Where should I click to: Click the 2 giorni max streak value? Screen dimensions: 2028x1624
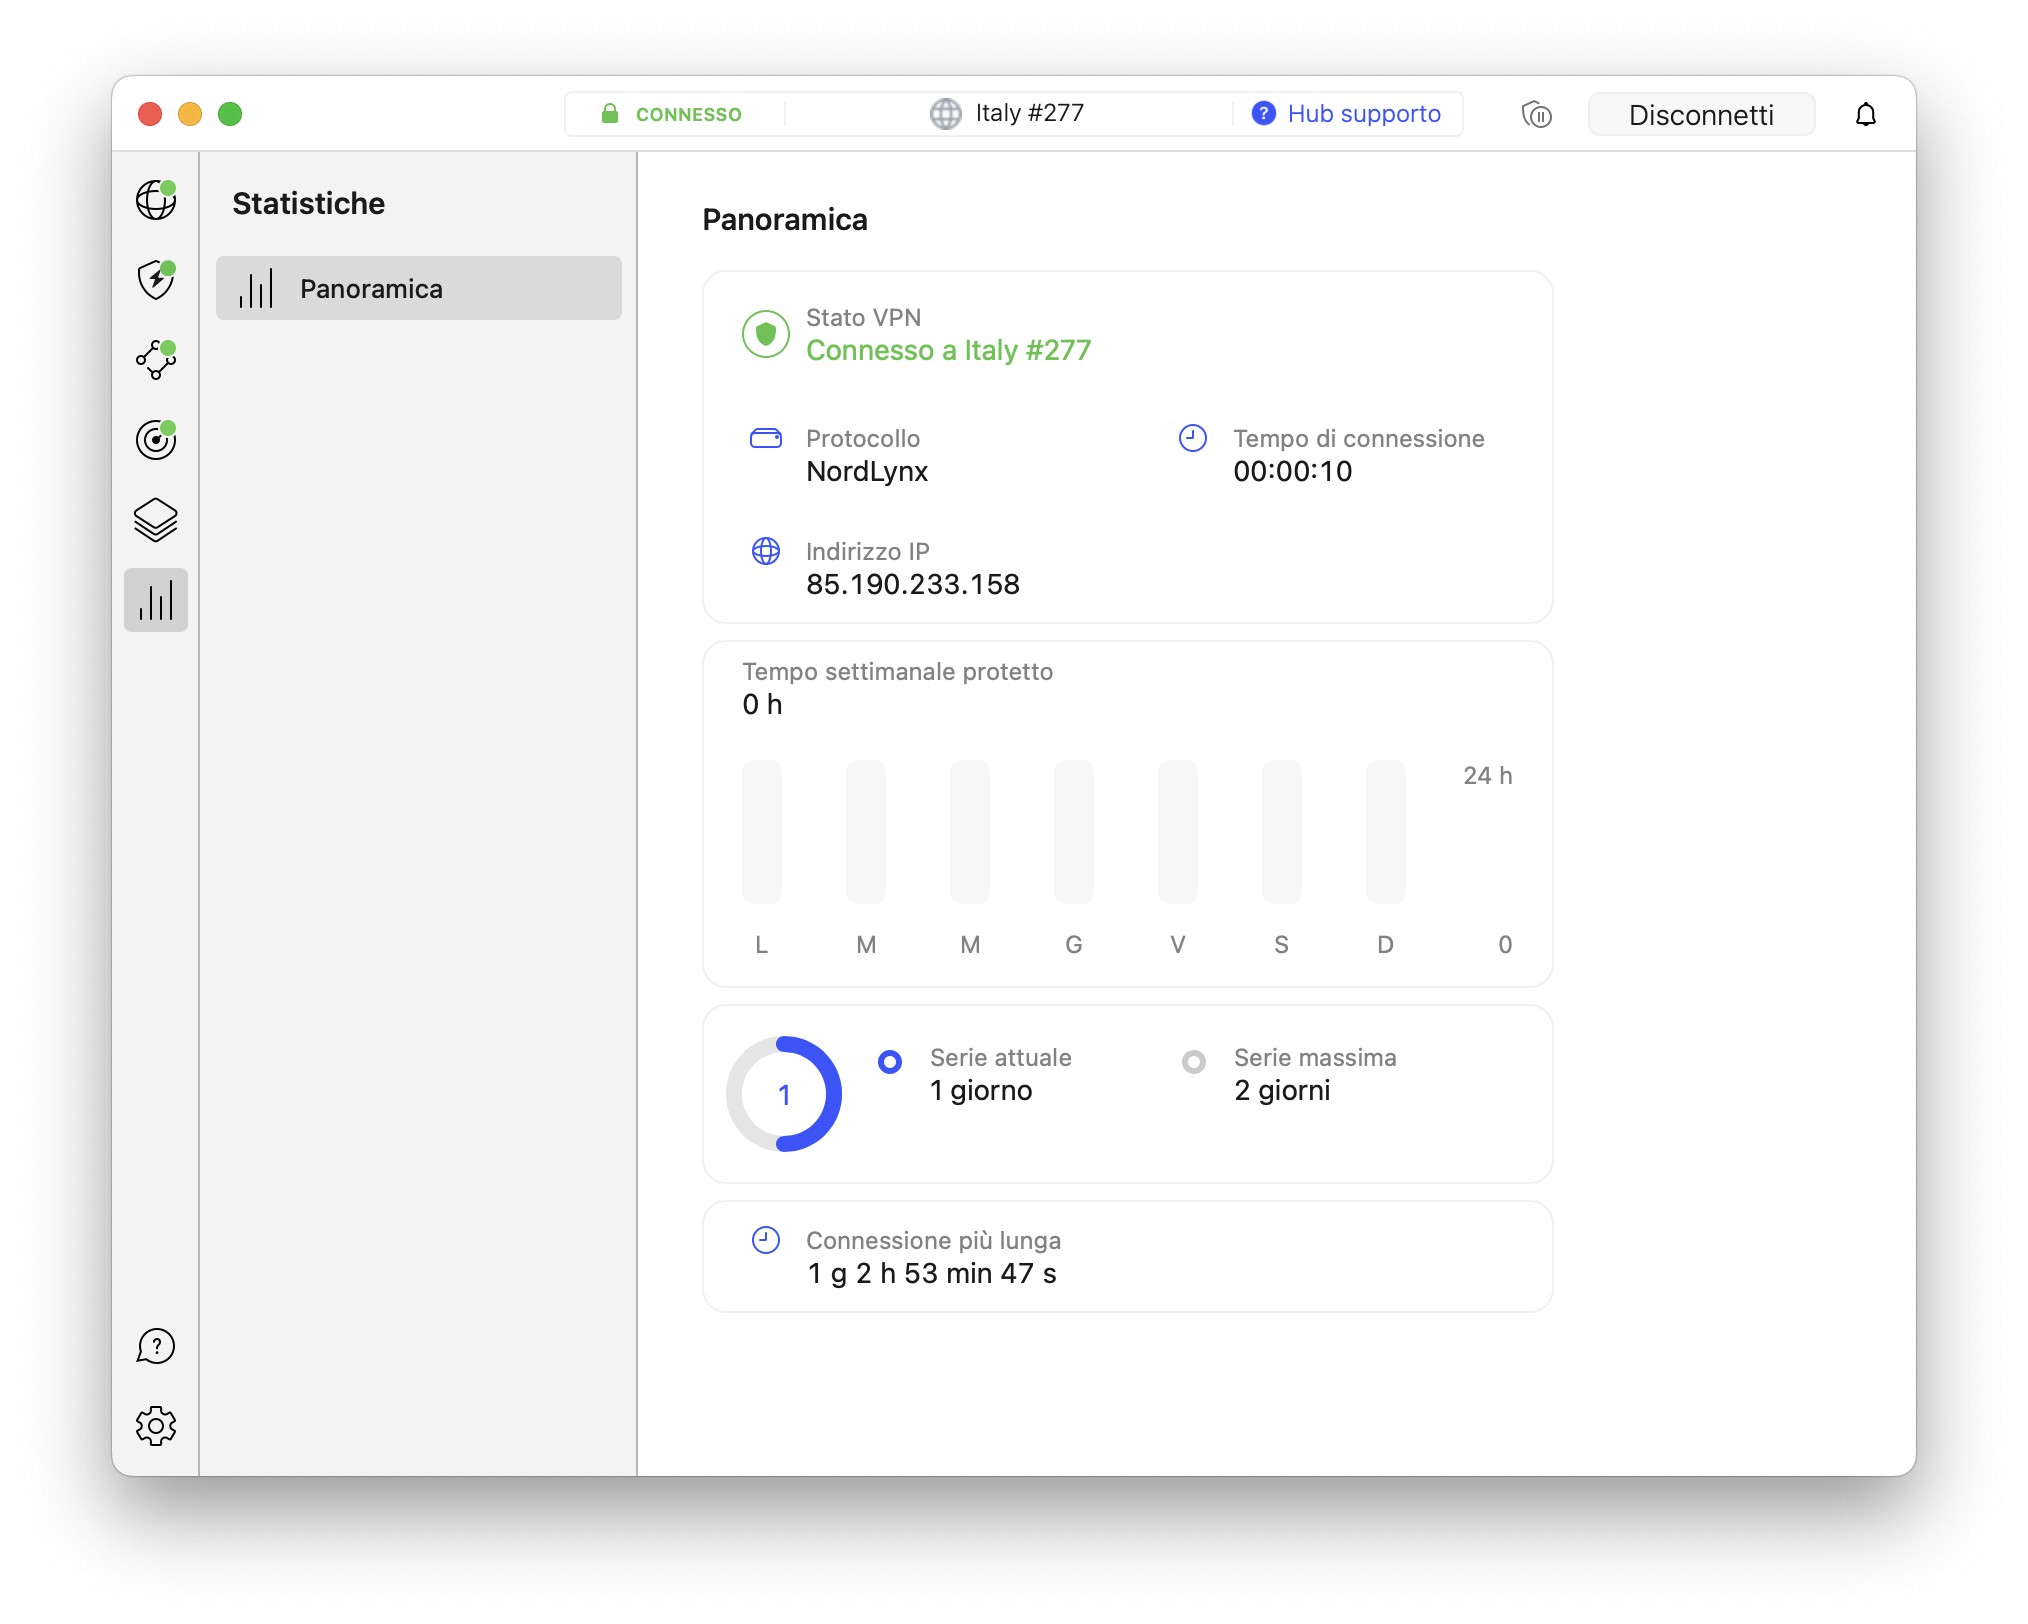[x=1282, y=1090]
